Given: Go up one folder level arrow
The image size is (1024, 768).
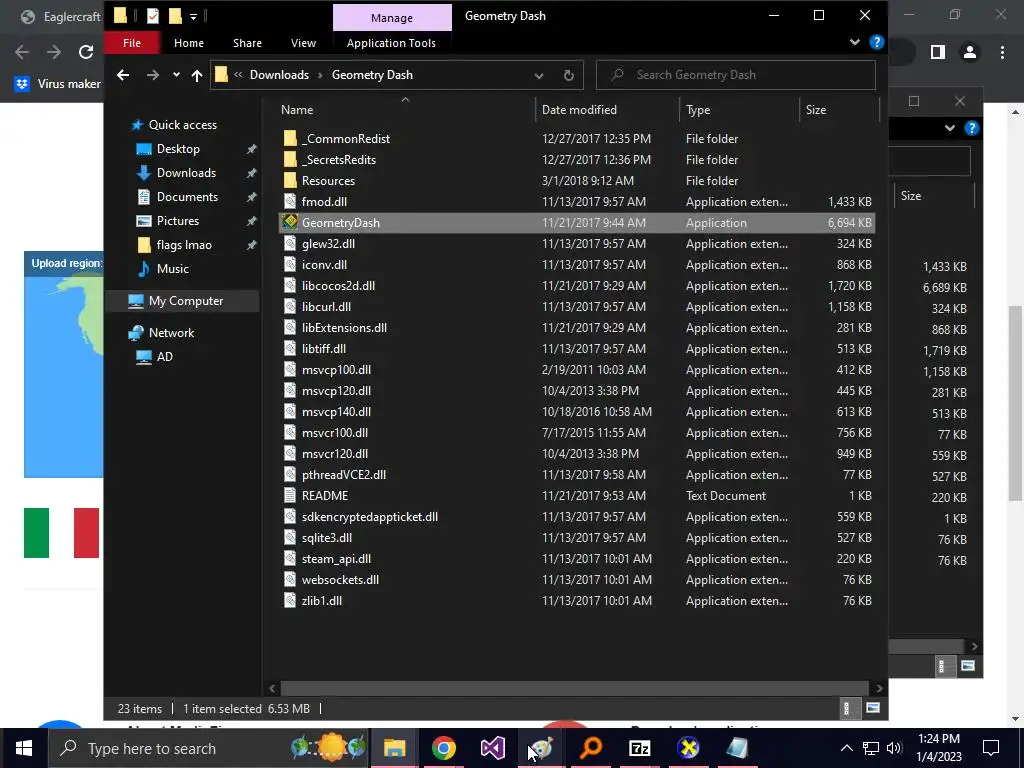Looking at the screenshot, I should 197,75.
